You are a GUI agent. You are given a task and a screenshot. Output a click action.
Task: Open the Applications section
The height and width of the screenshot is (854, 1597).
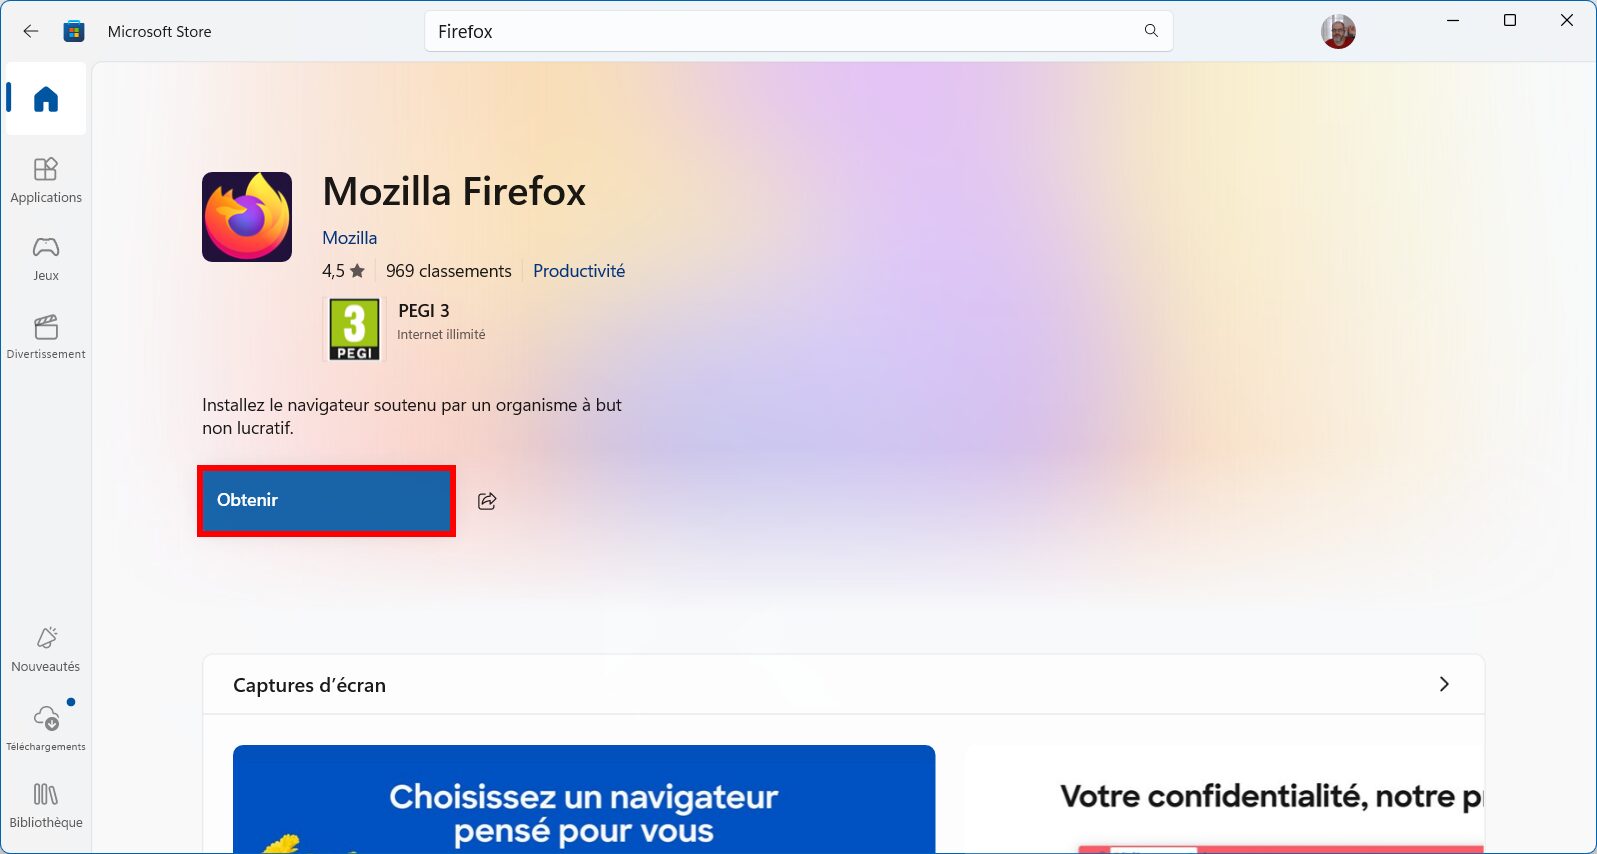(x=46, y=181)
